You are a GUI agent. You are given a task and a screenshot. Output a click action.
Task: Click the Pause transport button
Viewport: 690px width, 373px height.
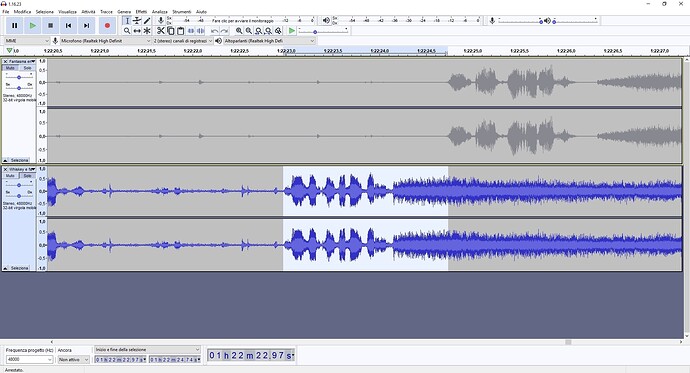coord(15,26)
